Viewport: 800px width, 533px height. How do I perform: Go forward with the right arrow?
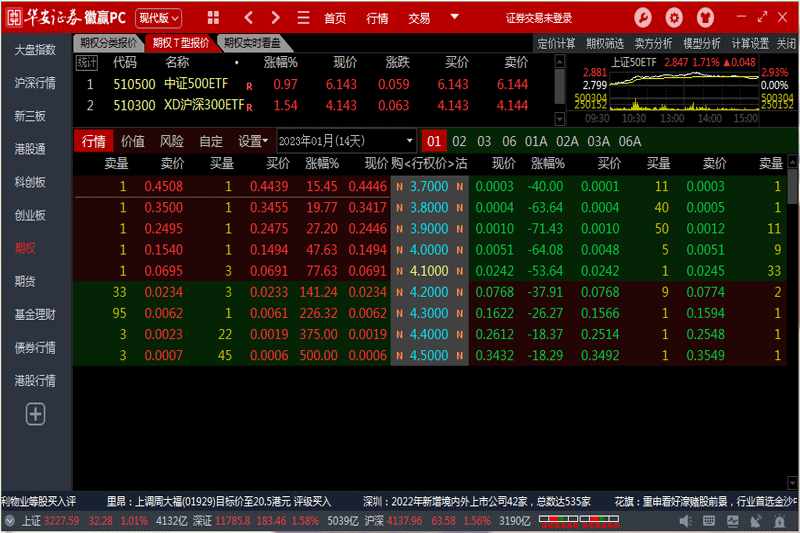click(276, 18)
